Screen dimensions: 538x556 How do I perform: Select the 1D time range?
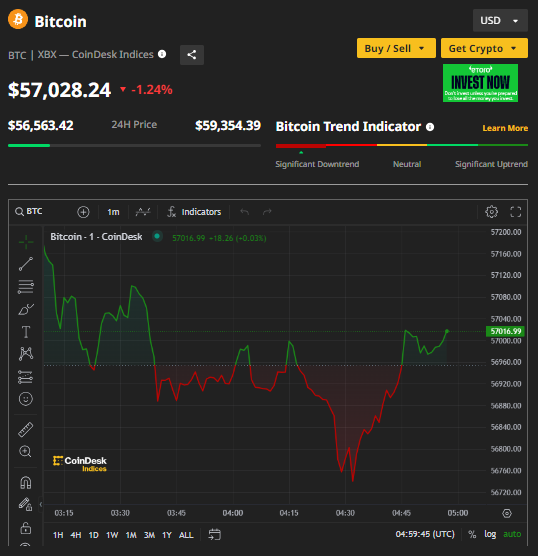[x=94, y=535]
